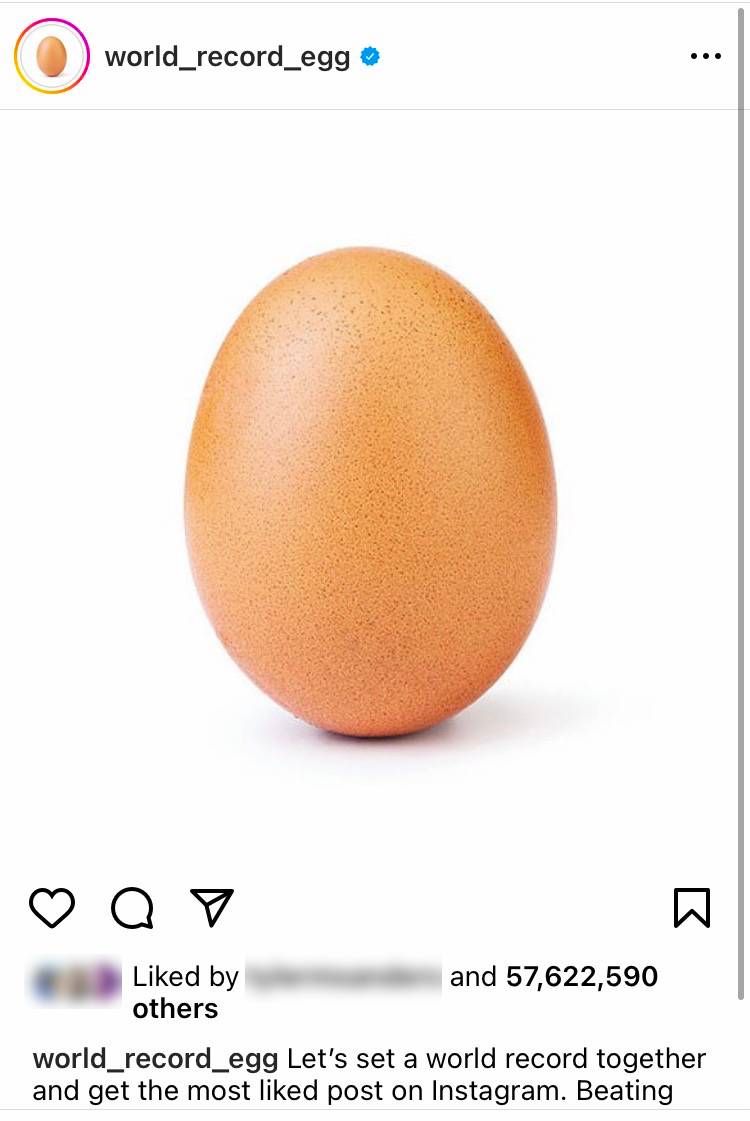The image size is (750, 1121).
Task: Share post using paper plane icon
Action: click(x=212, y=907)
